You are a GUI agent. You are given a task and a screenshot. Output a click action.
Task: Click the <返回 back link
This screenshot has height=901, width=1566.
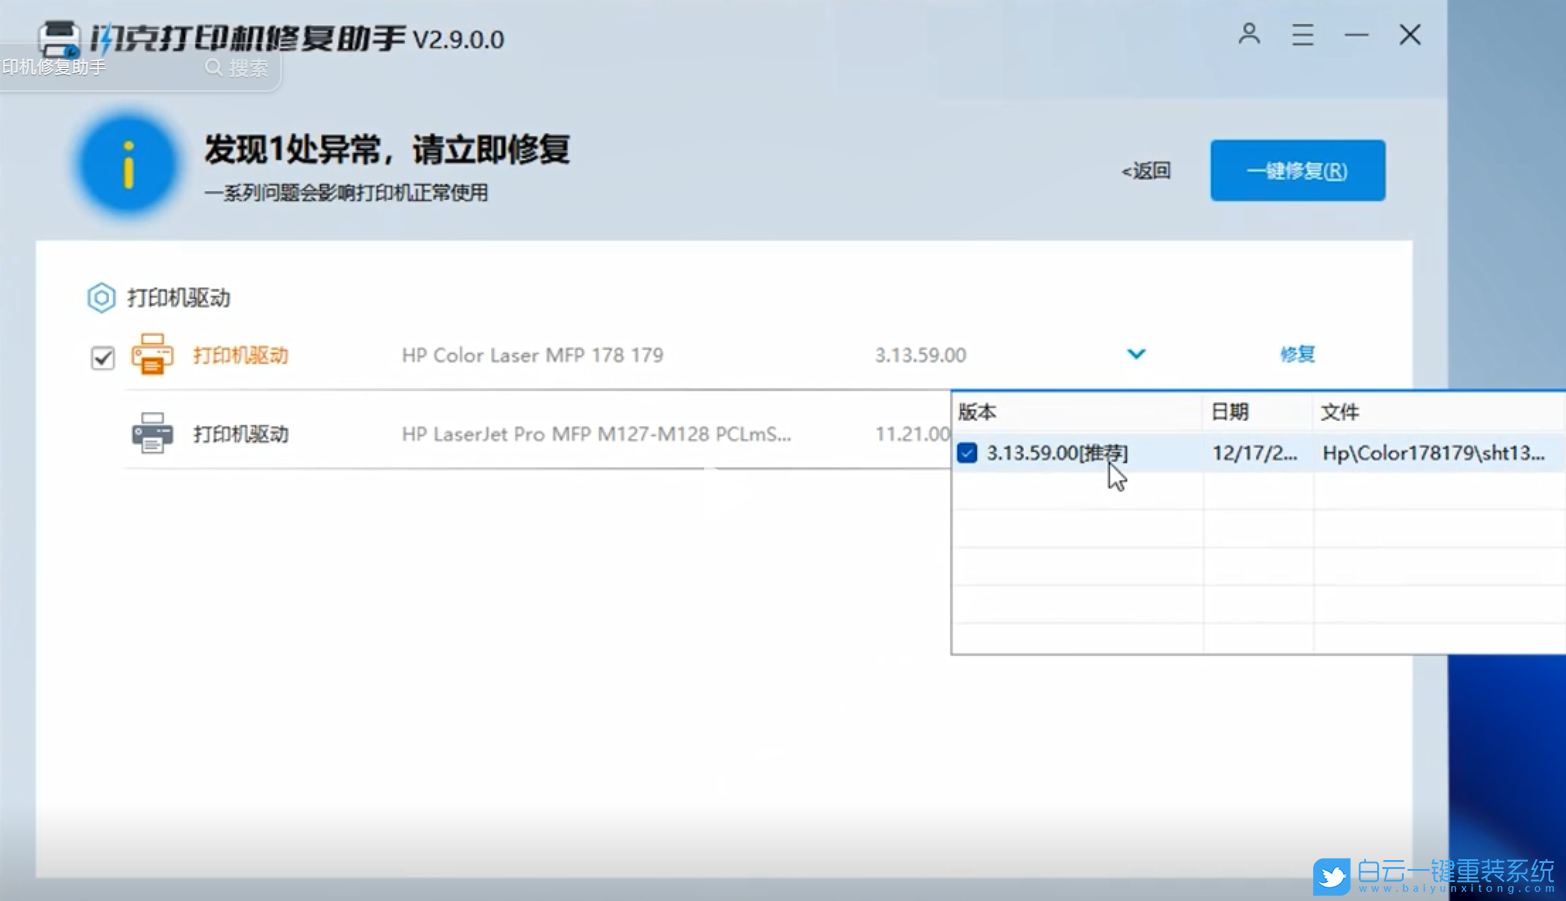1146,170
